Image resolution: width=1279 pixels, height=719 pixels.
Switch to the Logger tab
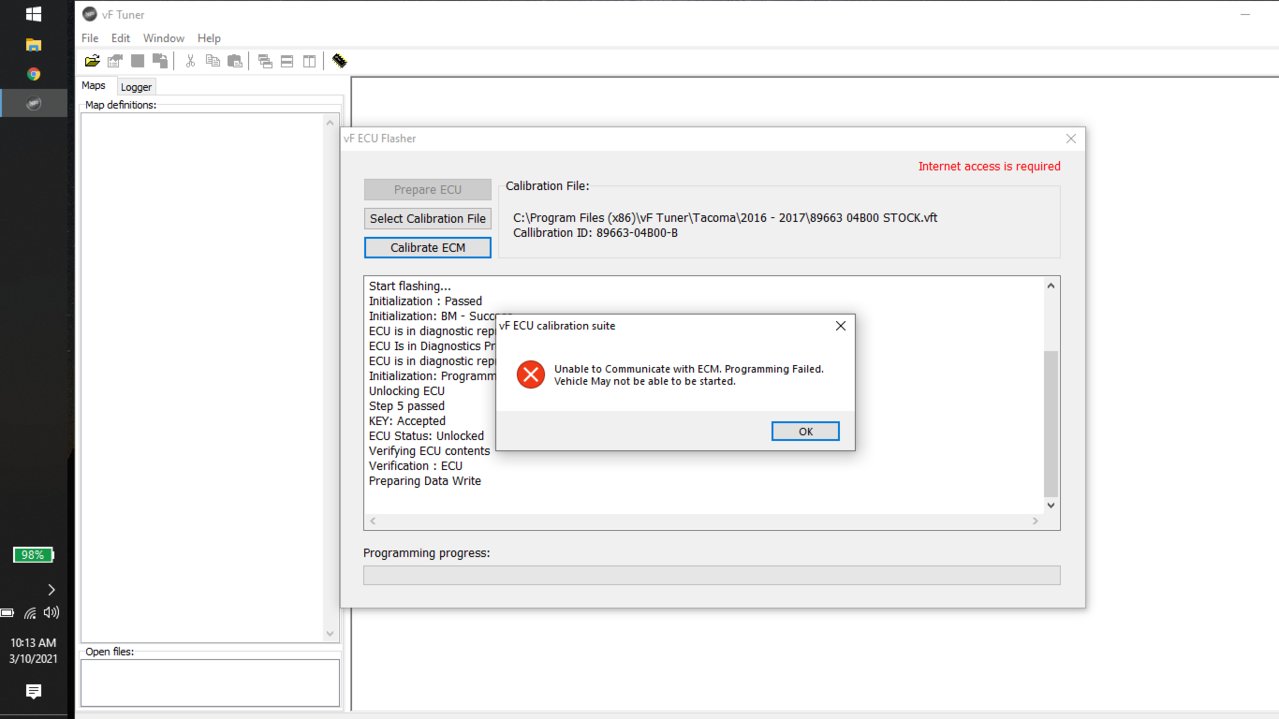point(136,87)
